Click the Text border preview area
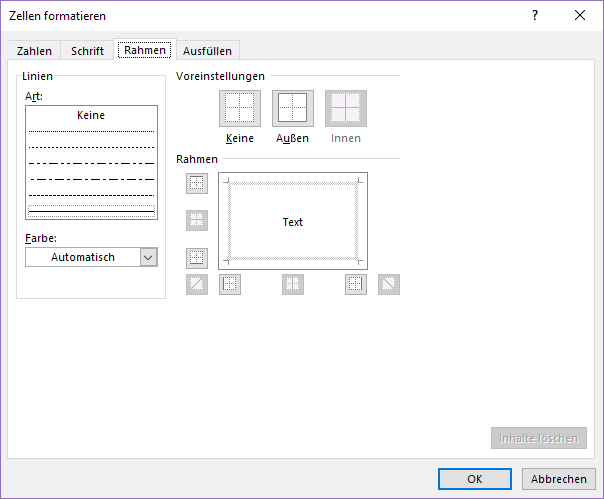Viewport: 604px width, 499px height. (293, 222)
